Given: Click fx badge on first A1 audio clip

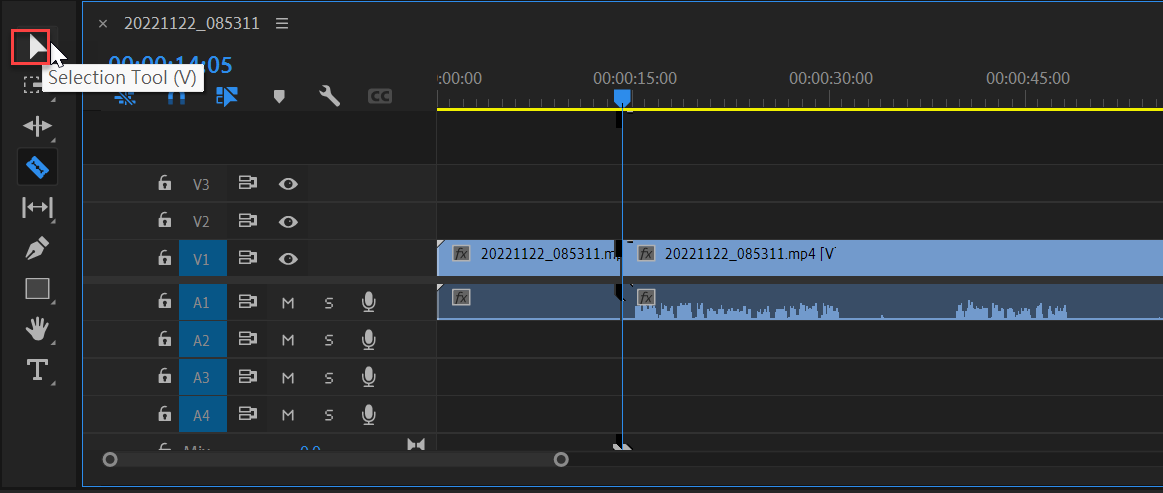Looking at the screenshot, I should coord(461,298).
